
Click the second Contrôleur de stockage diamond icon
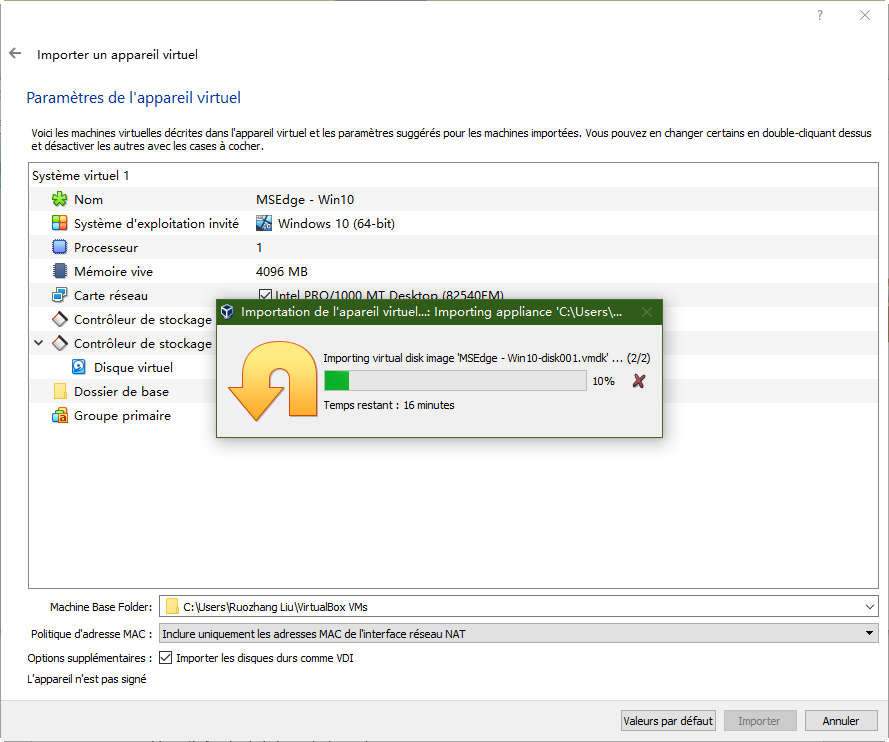(60, 343)
